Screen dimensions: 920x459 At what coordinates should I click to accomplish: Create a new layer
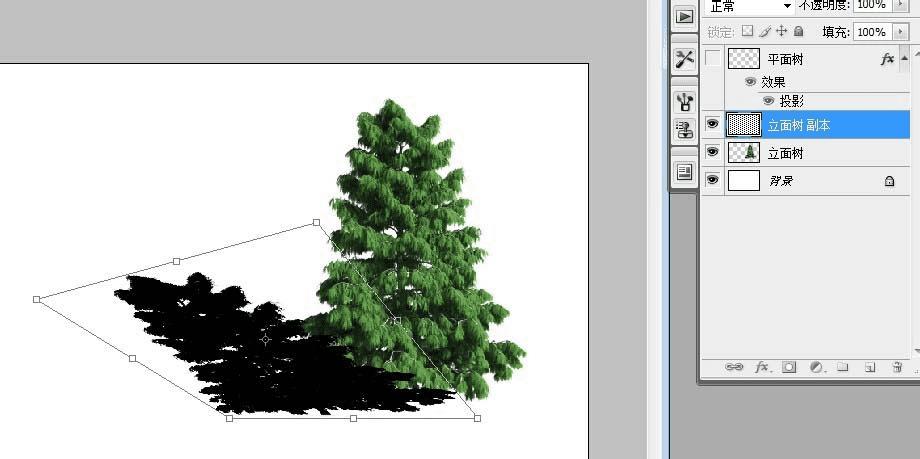point(870,367)
